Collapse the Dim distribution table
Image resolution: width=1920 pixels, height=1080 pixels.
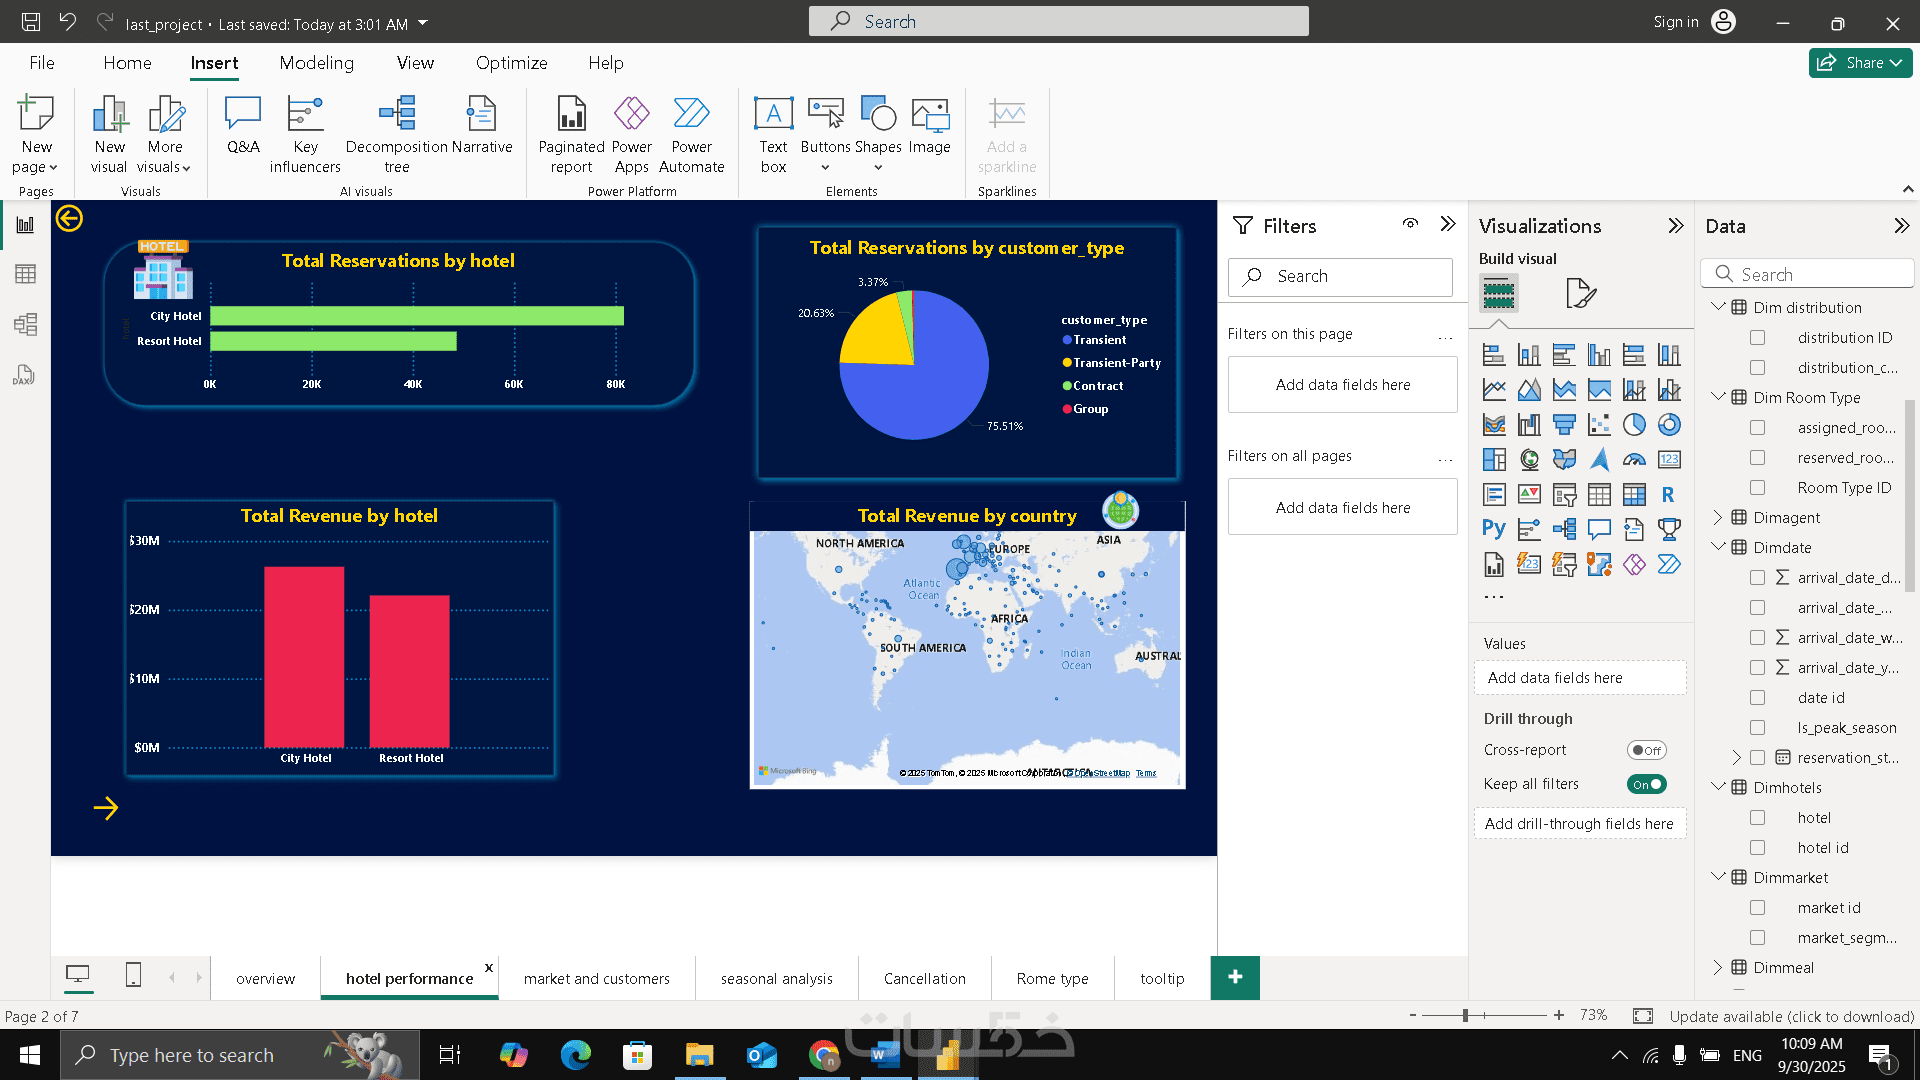pos(1718,307)
